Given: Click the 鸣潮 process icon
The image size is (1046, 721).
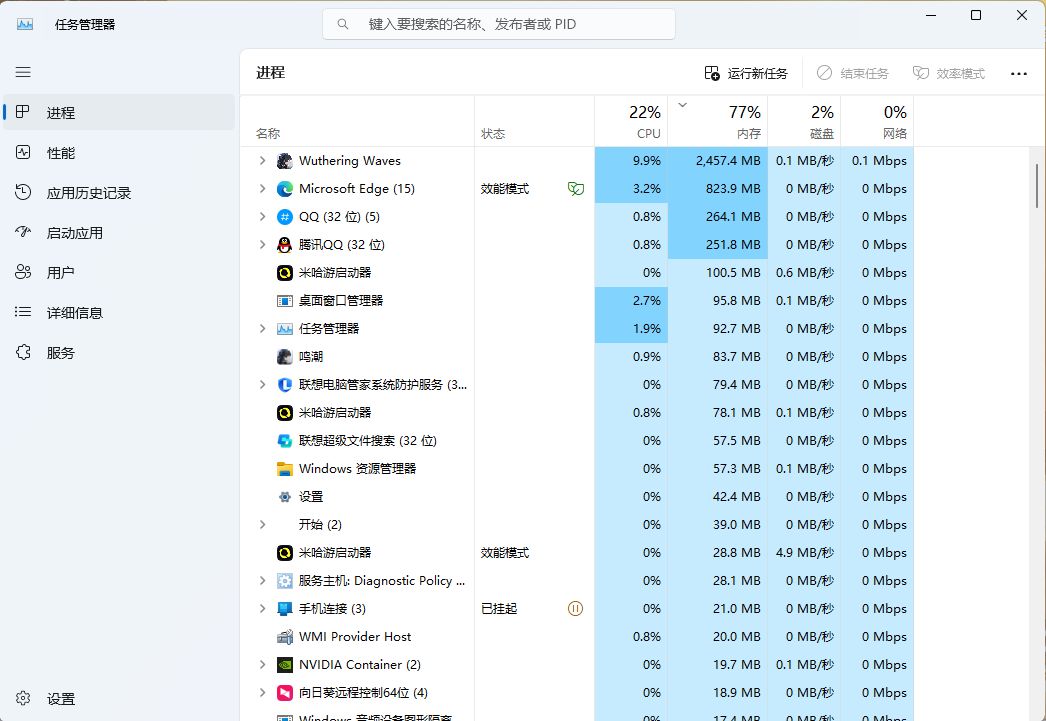Looking at the screenshot, I should 285,357.
